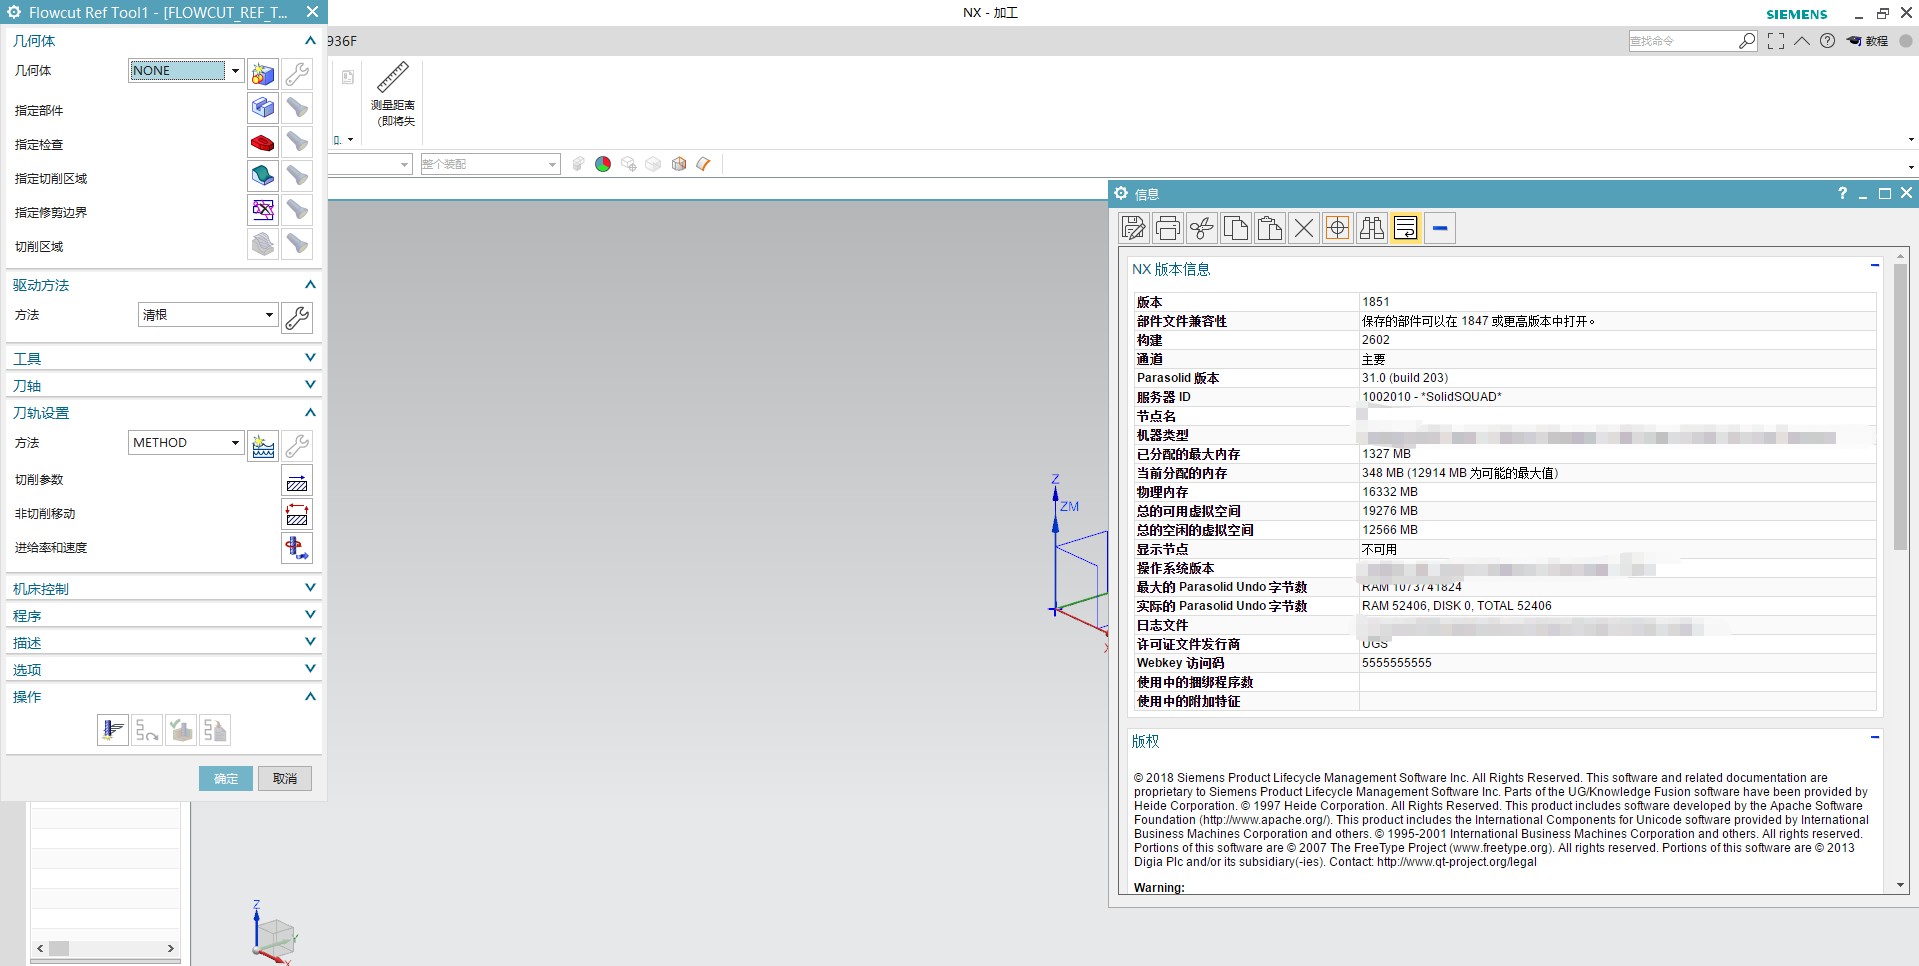Click the new method icon beside METHOD dropdown

point(263,446)
